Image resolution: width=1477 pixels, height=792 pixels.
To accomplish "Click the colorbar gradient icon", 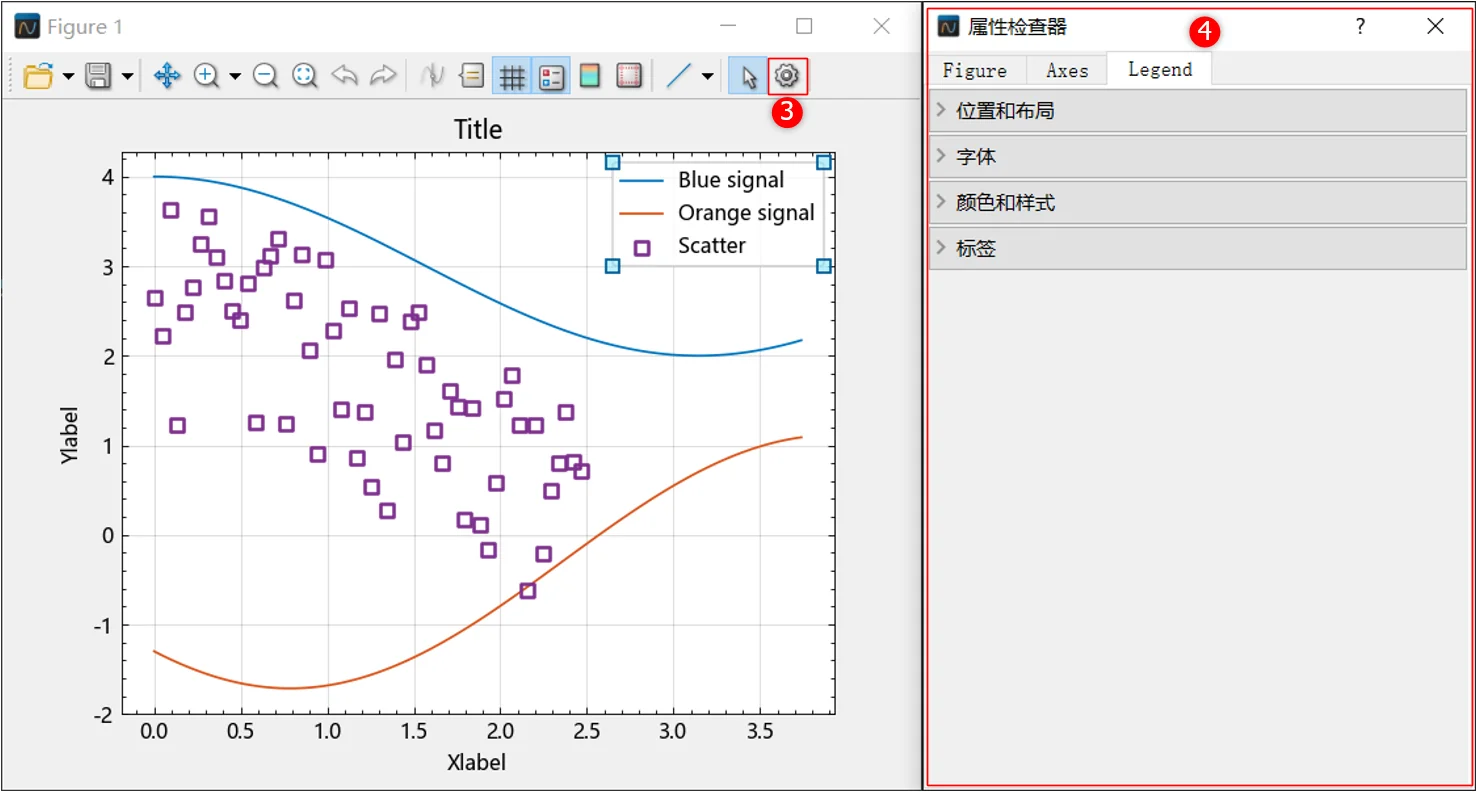I will click(590, 76).
